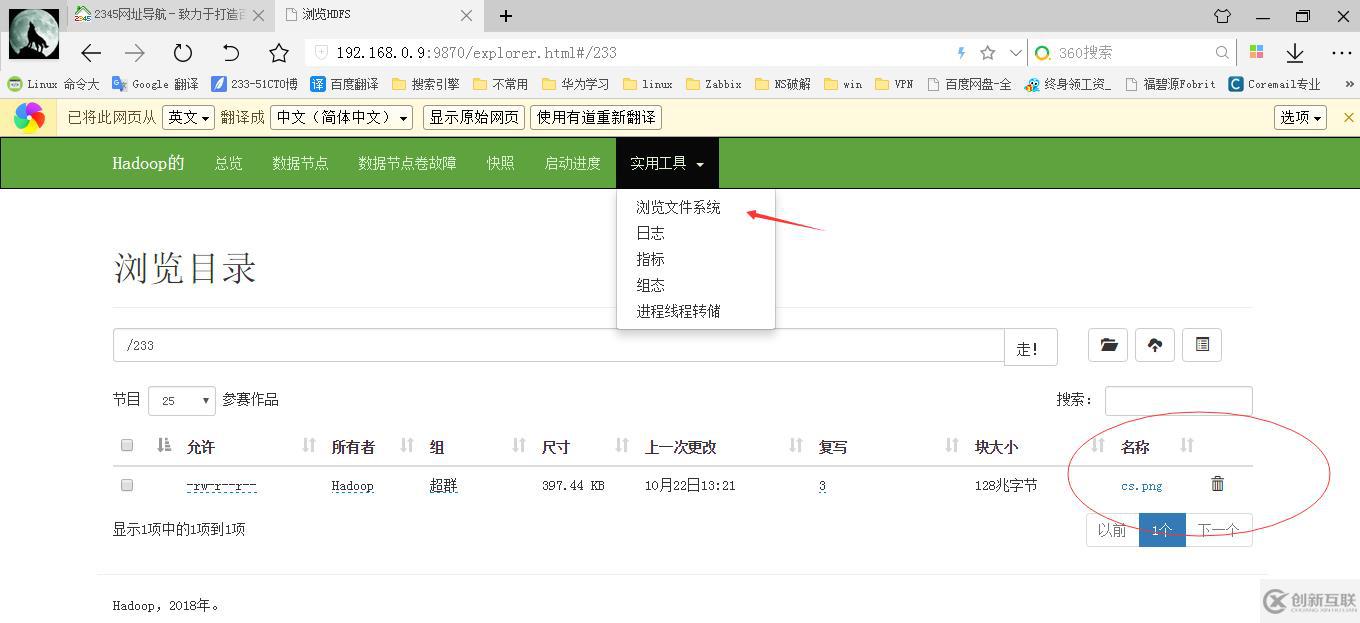The image size is (1360, 623).
Task: Delete cs.png using the trash icon
Action: pyautogui.click(x=1217, y=484)
